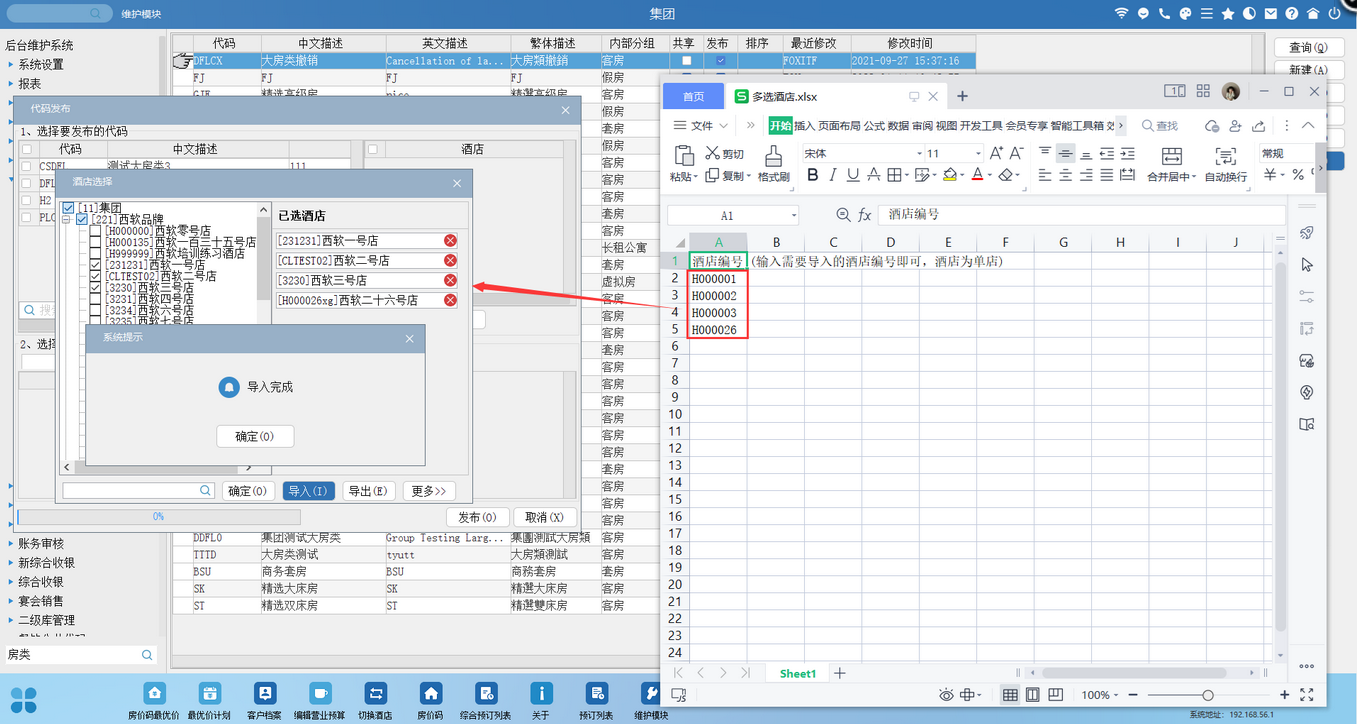
Task: Toggle the [221]西软品牌 checkbox
Action: [x=82, y=219]
